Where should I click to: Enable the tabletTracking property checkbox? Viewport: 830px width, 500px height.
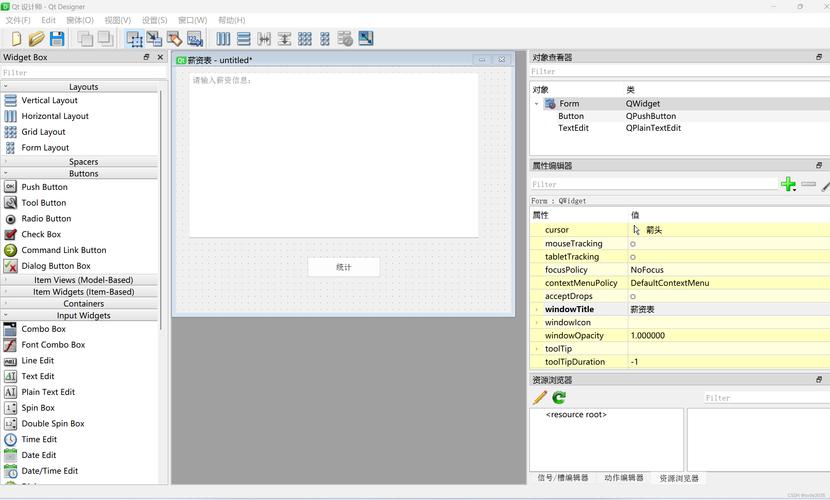[x=633, y=257]
